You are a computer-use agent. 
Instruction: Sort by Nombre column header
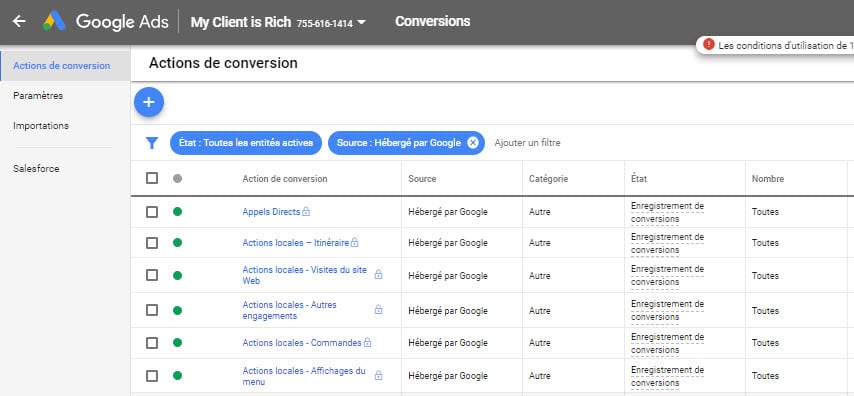(x=768, y=179)
